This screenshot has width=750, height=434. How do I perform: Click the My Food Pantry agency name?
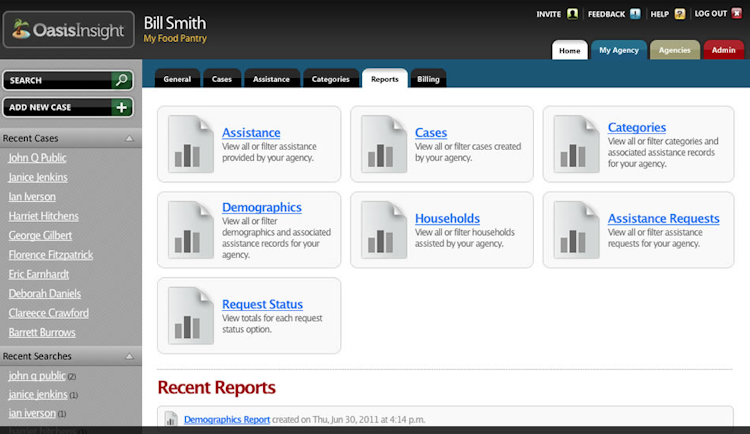pos(175,38)
